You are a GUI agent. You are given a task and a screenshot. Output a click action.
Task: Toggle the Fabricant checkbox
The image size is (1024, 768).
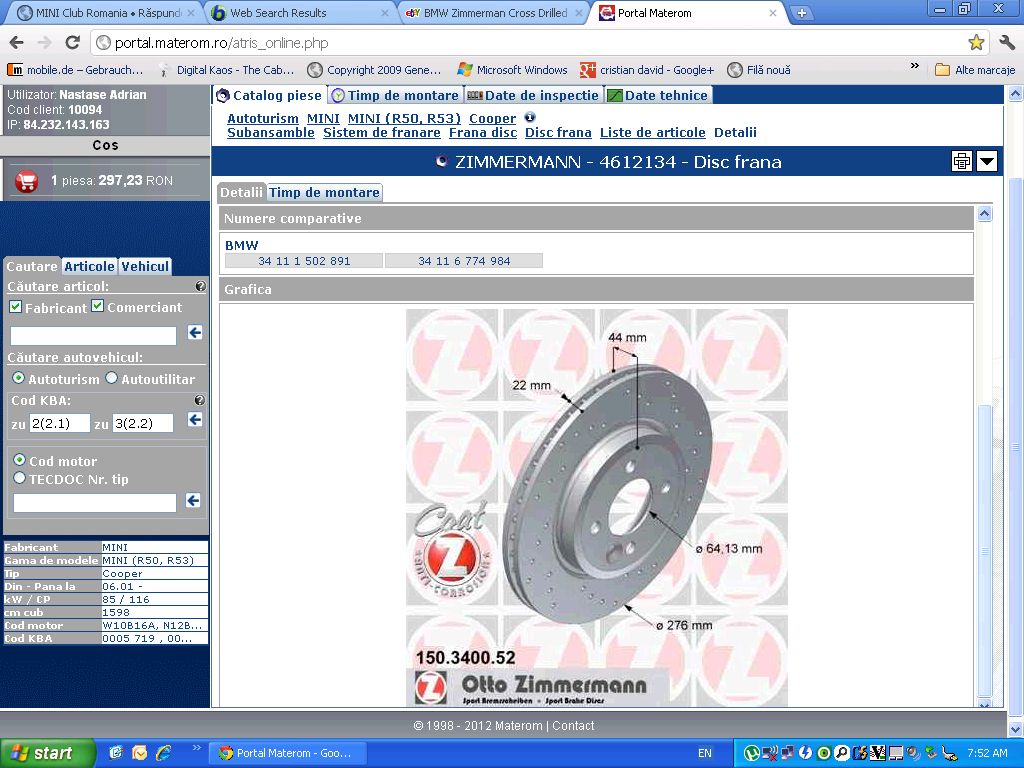point(16,306)
